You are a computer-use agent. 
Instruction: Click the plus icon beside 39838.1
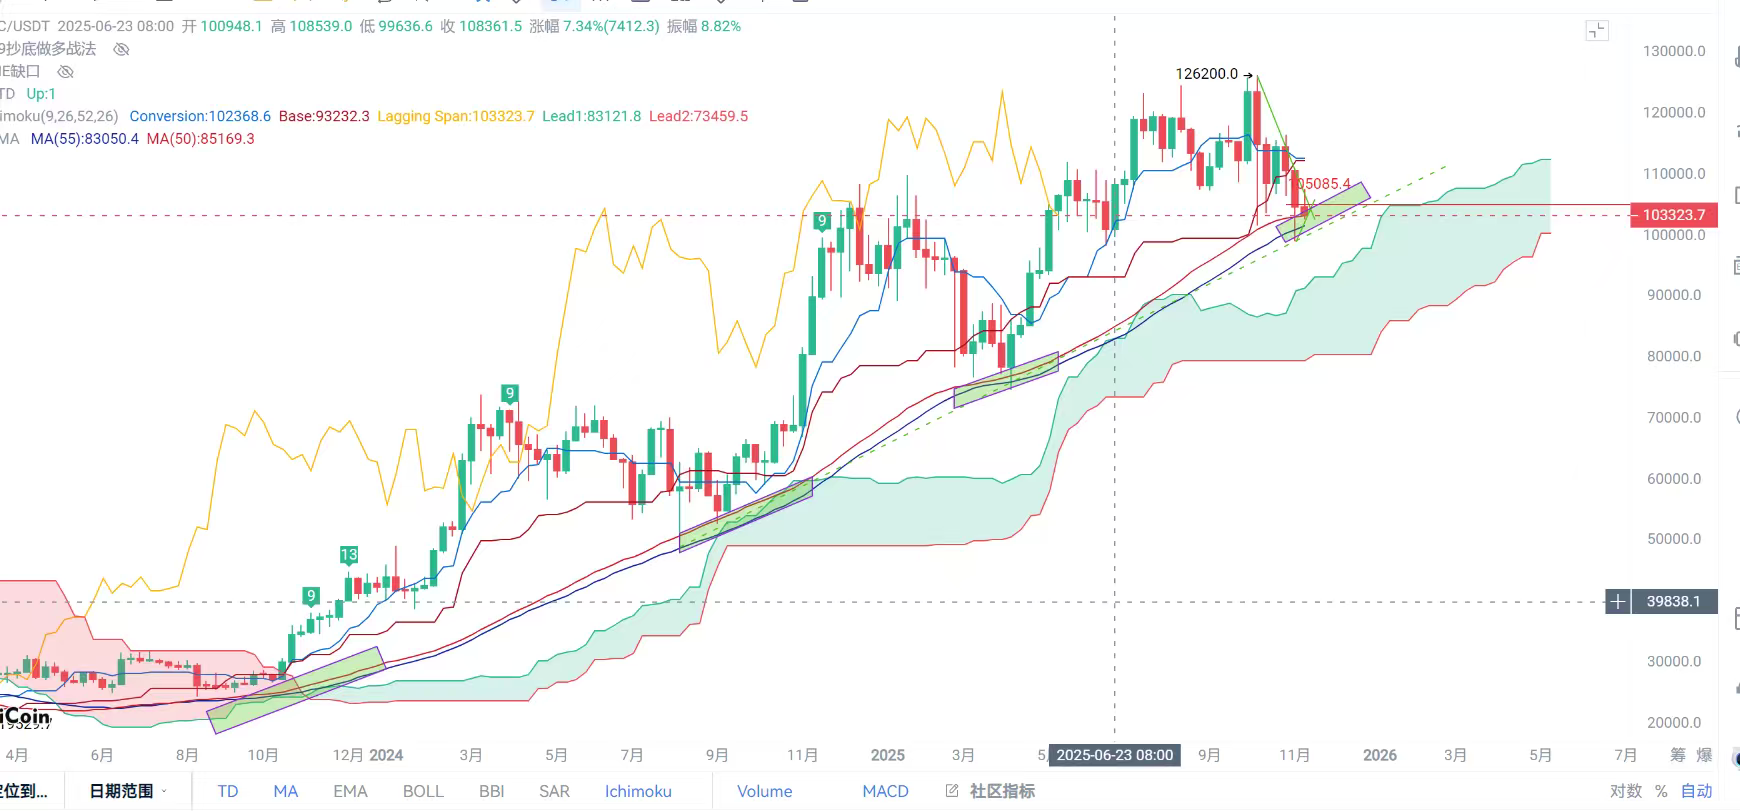pyautogui.click(x=1617, y=601)
